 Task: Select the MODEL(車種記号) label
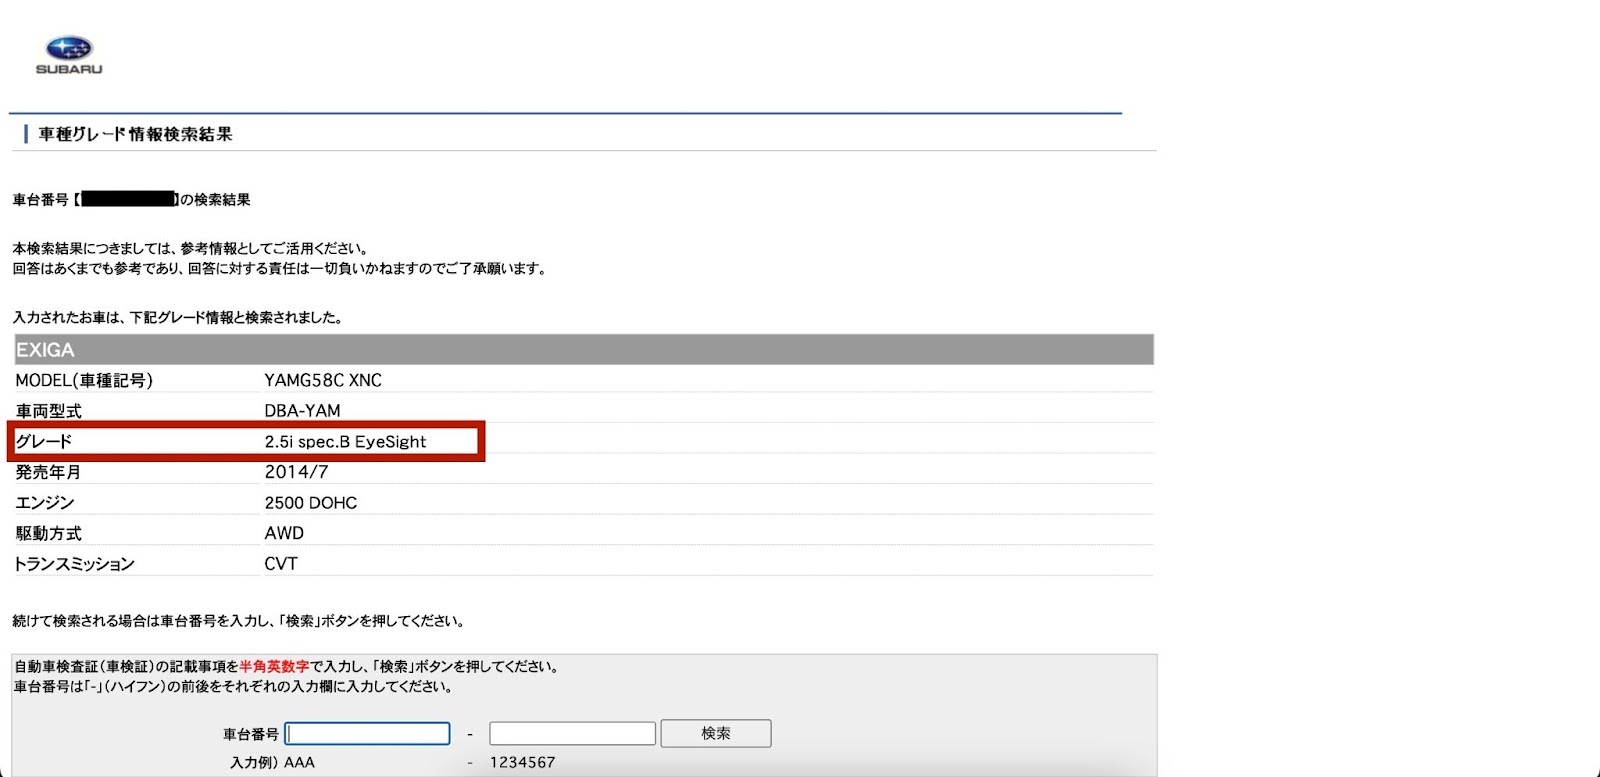coord(84,380)
